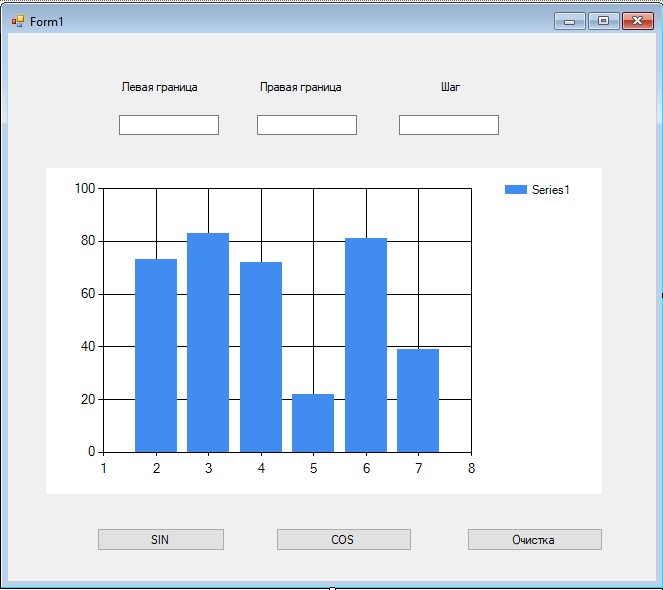Image resolution: width=663 pixels, height=590 pixels.
Task: Click the Form1 window icon
Action: [17, 21]
